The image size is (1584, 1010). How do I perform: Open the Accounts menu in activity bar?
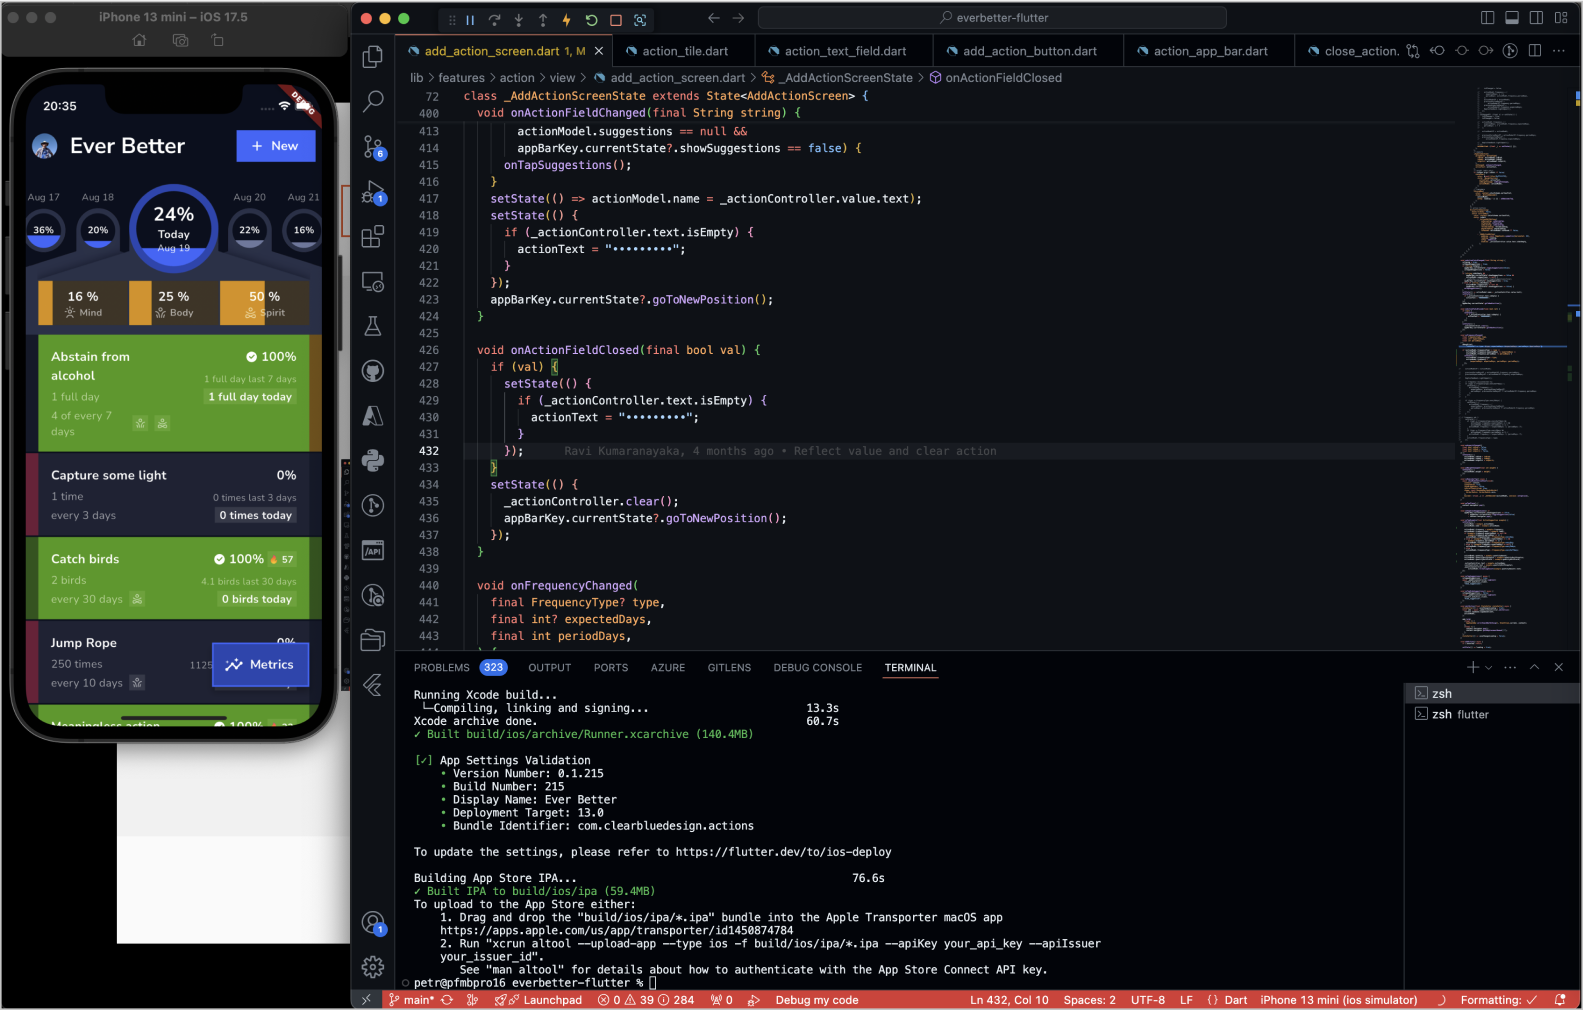pos(373,923)
